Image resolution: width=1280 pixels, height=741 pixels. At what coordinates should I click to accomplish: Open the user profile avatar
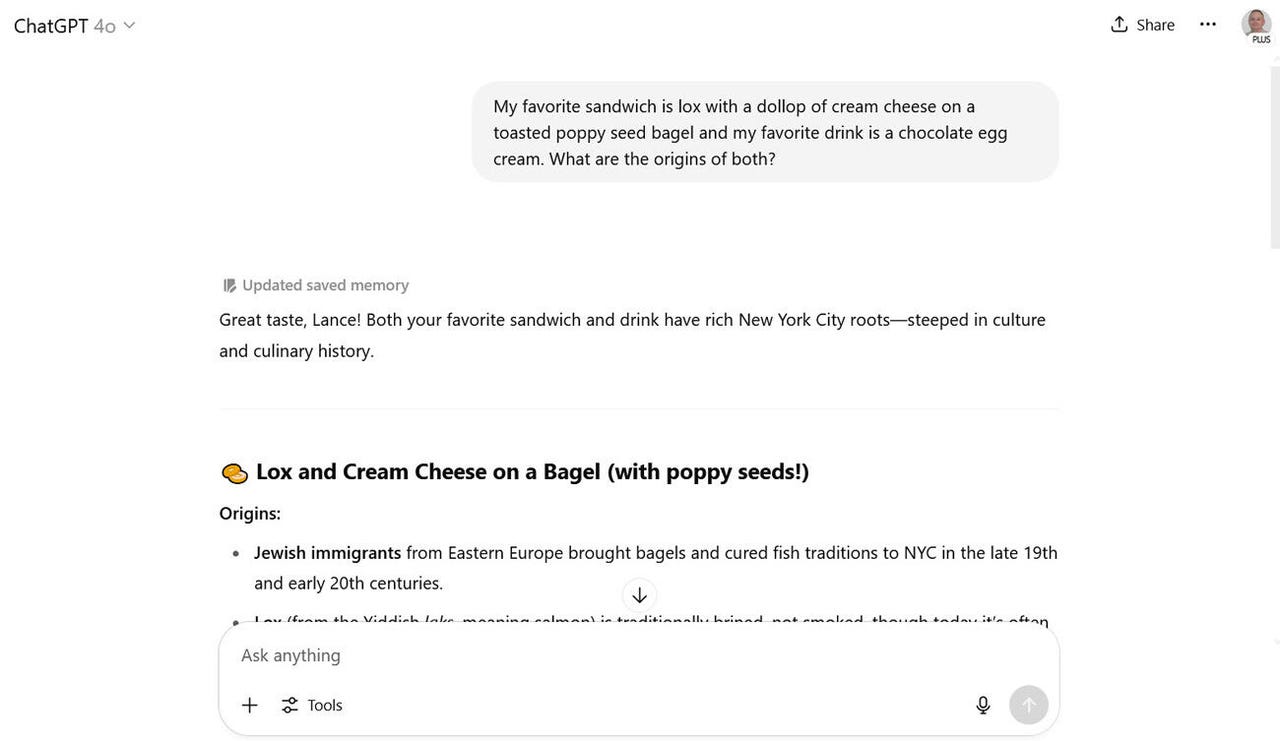pyautogui.click(x=1256, y=25)
